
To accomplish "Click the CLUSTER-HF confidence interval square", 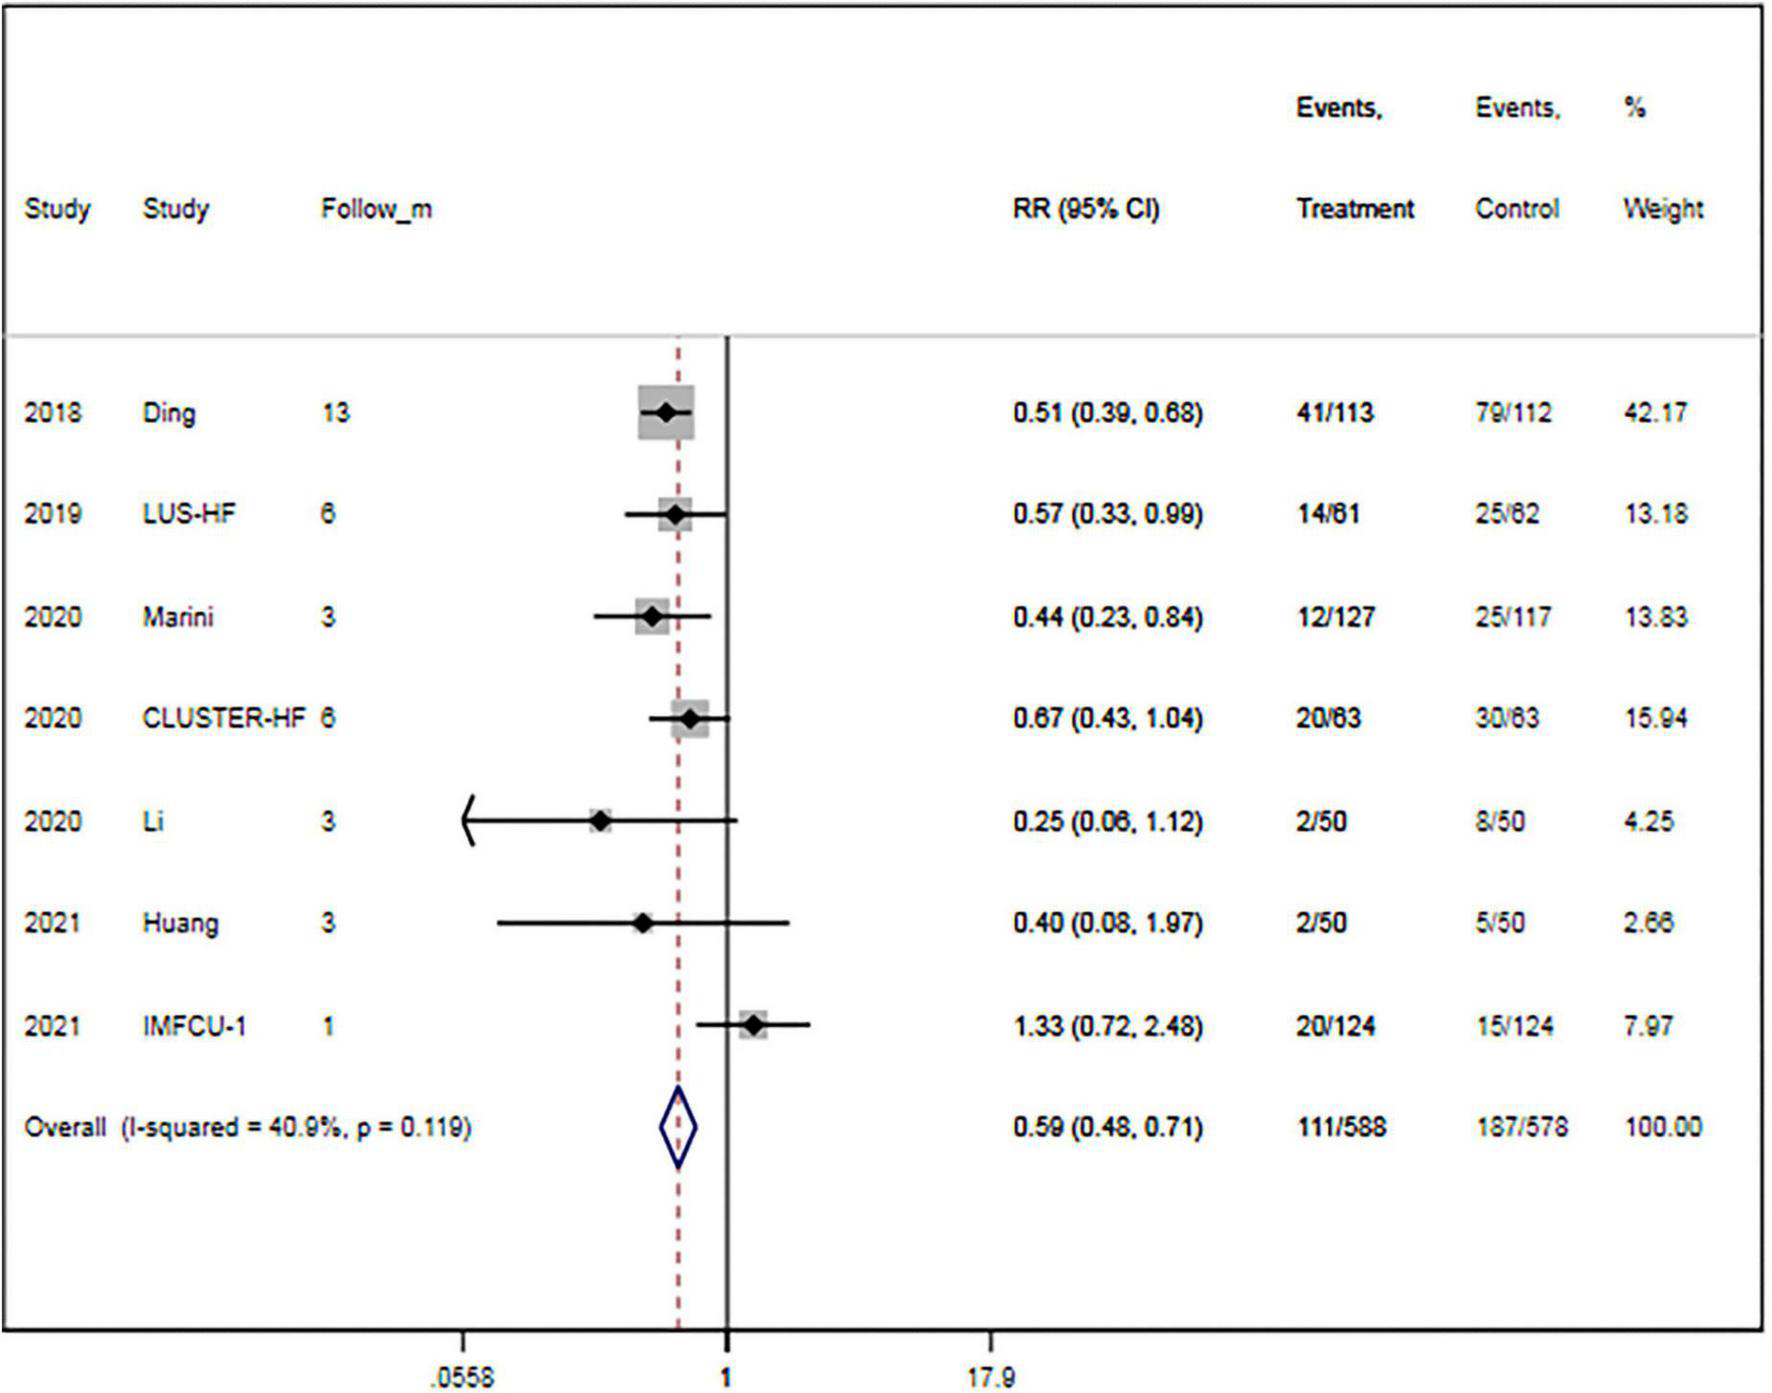I will click(688, 716).
